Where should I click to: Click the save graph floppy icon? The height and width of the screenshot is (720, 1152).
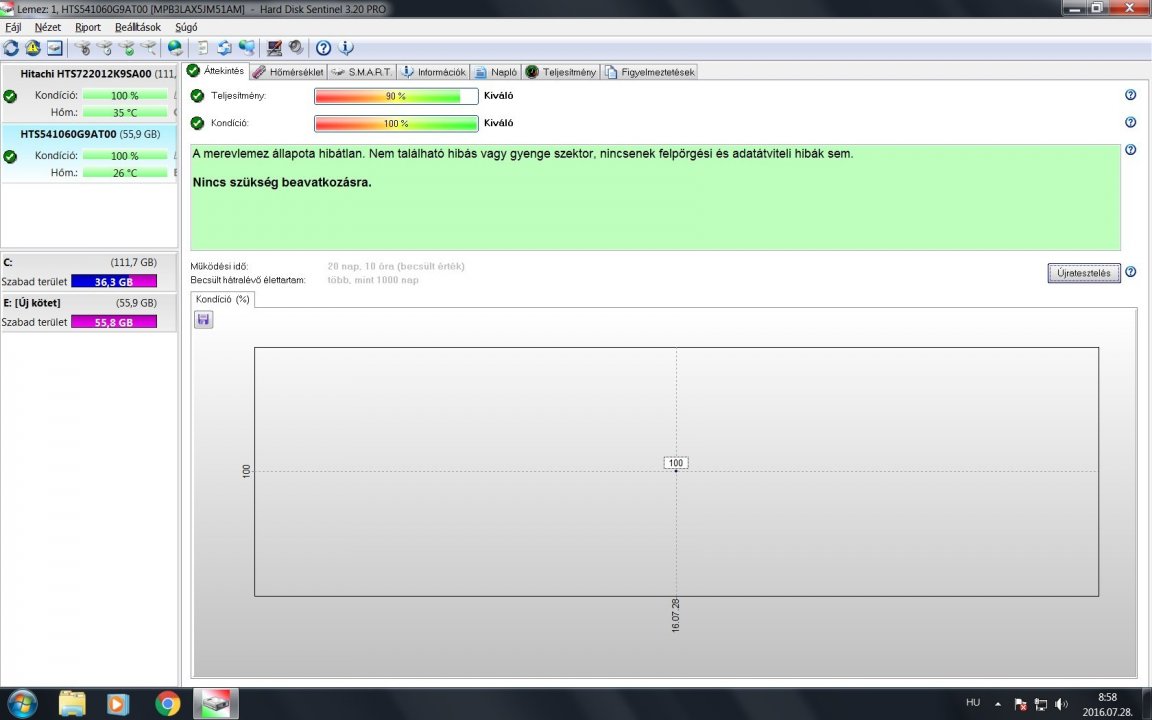coord(204,320)
